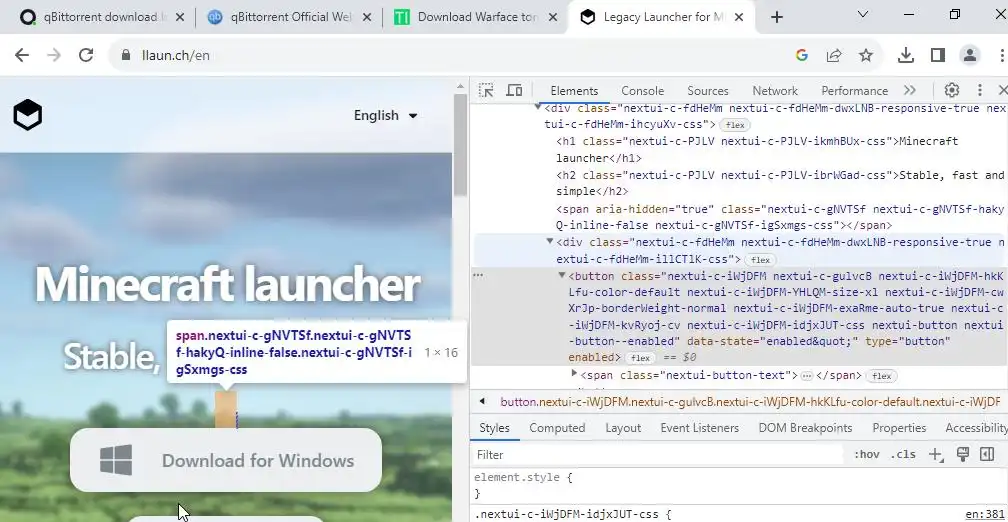Activate the DevTools inspect element picker
This screenshot has width=1008, height=522.
tap(486, 91)
